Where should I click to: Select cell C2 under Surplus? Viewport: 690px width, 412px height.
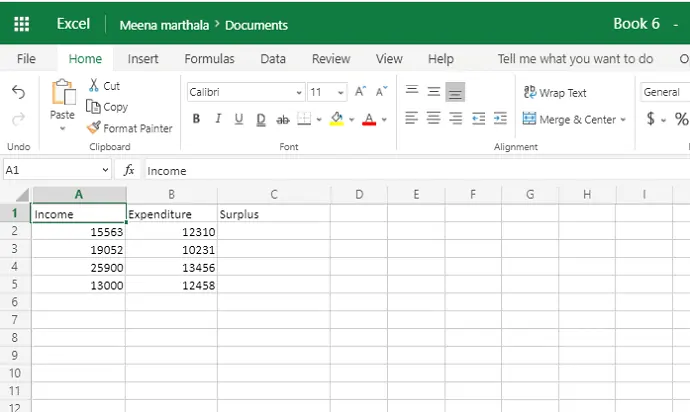click(x=274, y=232)
